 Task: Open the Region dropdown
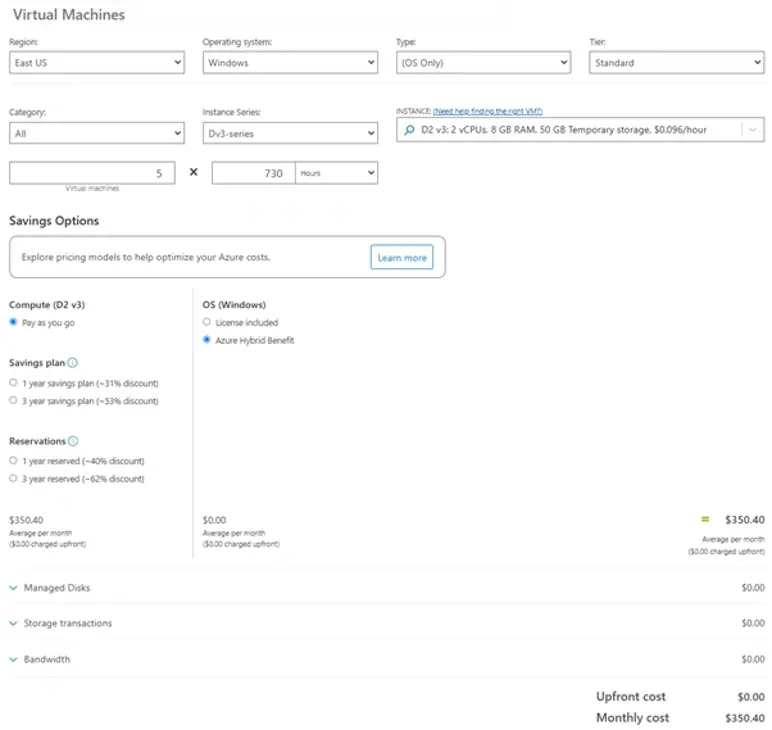point(97,63)
